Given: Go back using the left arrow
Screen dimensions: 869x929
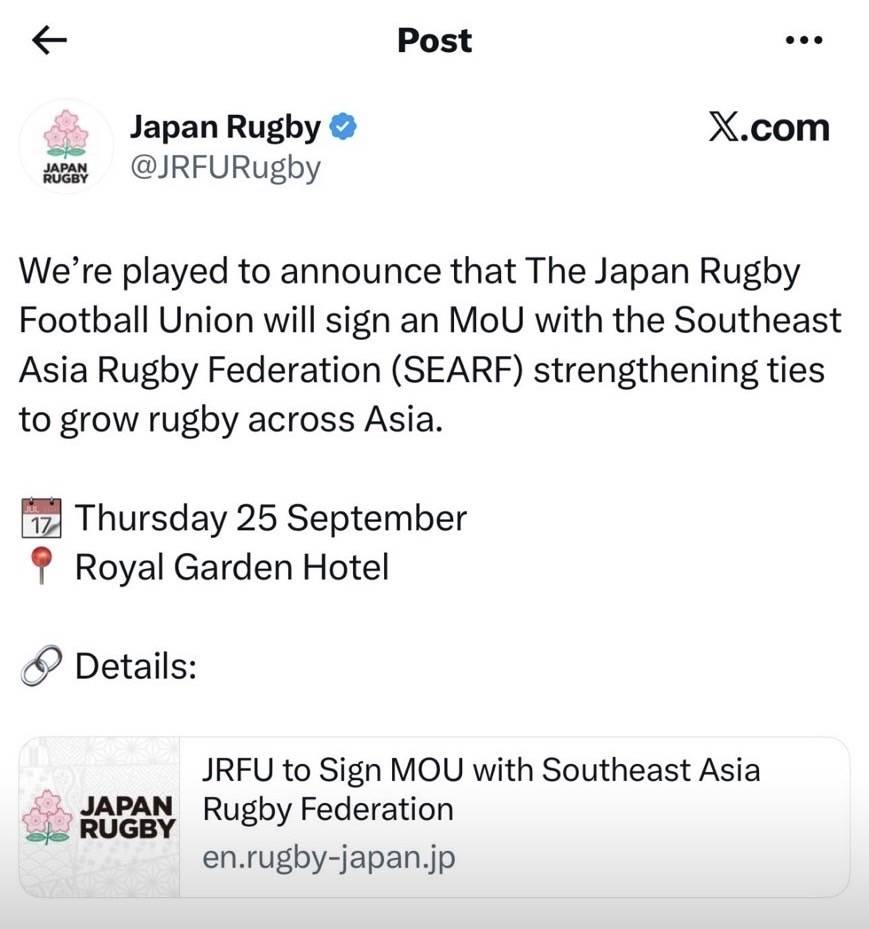Looking at the screenshot, I should tap(49, 40).
